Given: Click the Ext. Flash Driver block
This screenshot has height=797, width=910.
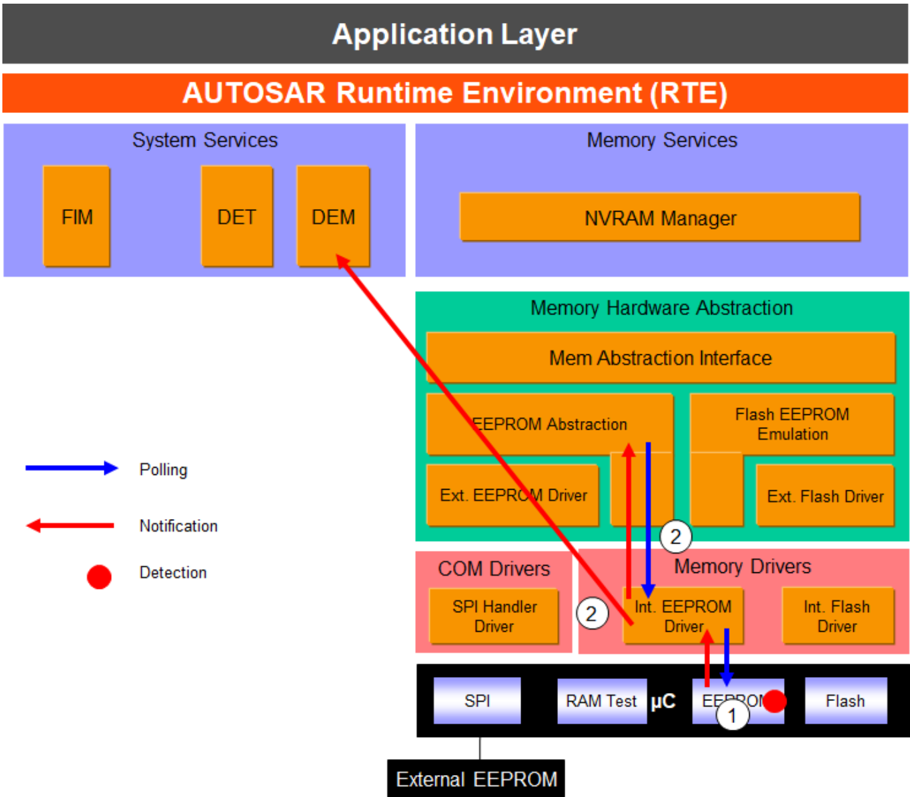Looking at the screenshot, I should tap(825, 496).
